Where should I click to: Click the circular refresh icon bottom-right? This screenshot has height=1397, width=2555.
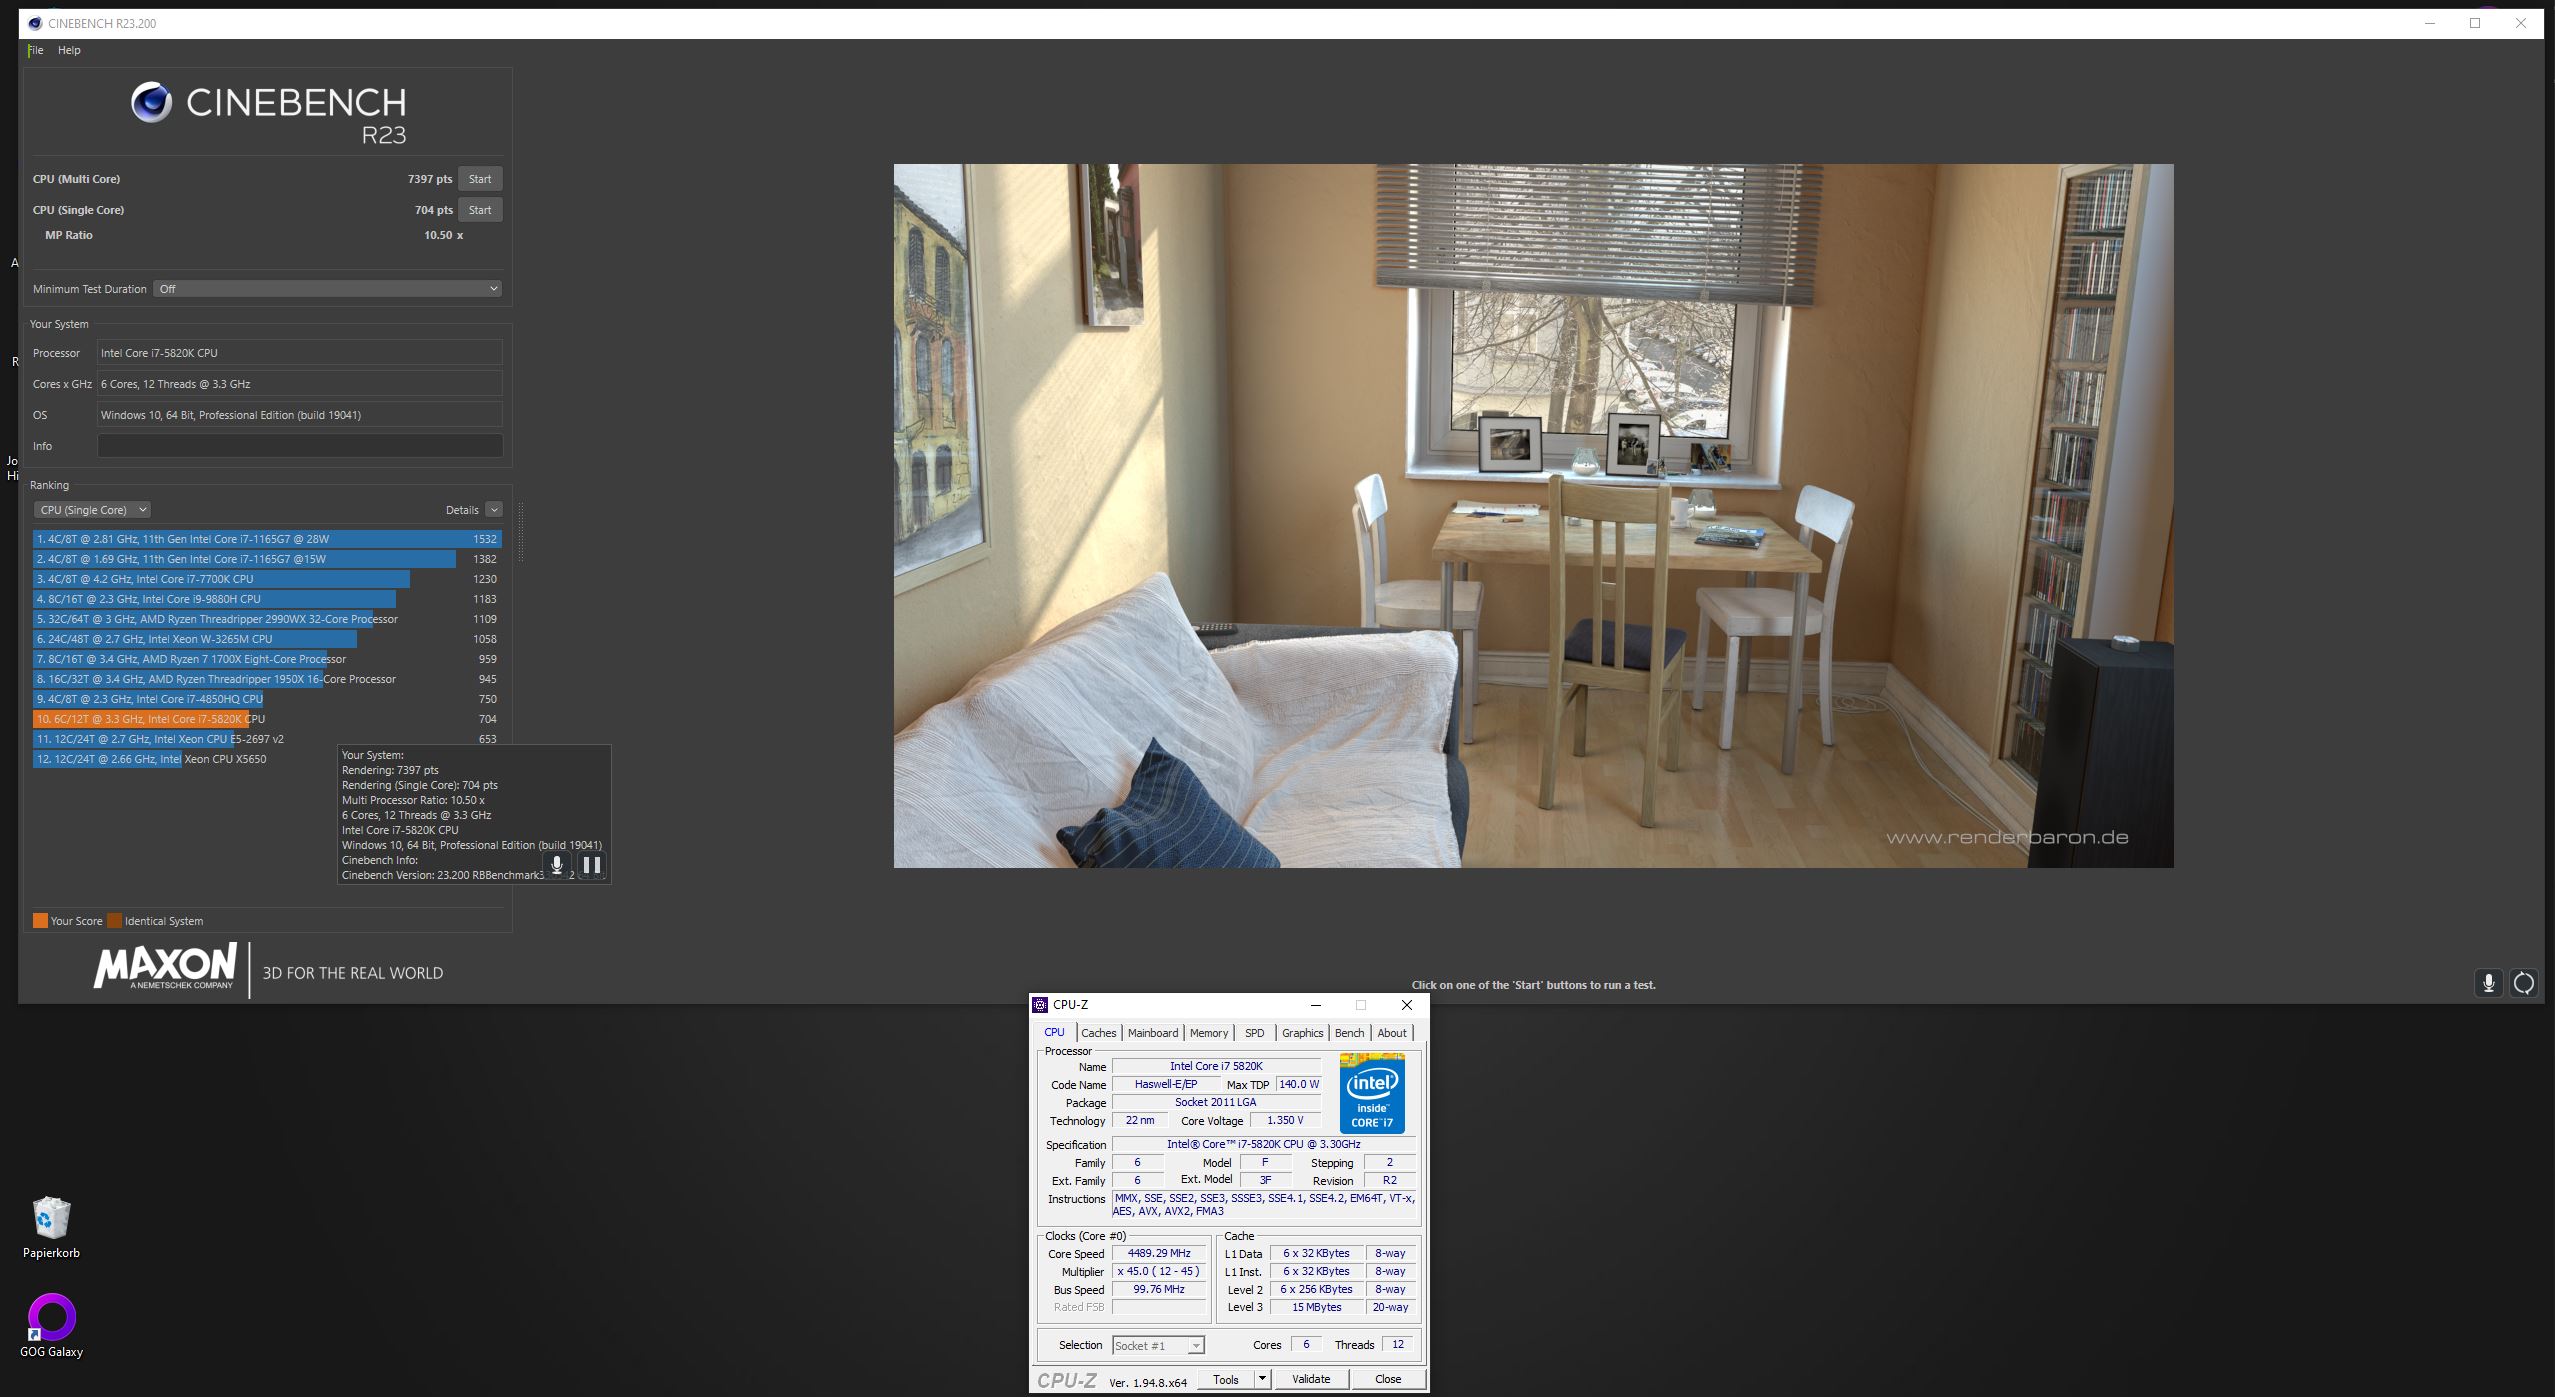(x=2523, y=983)
